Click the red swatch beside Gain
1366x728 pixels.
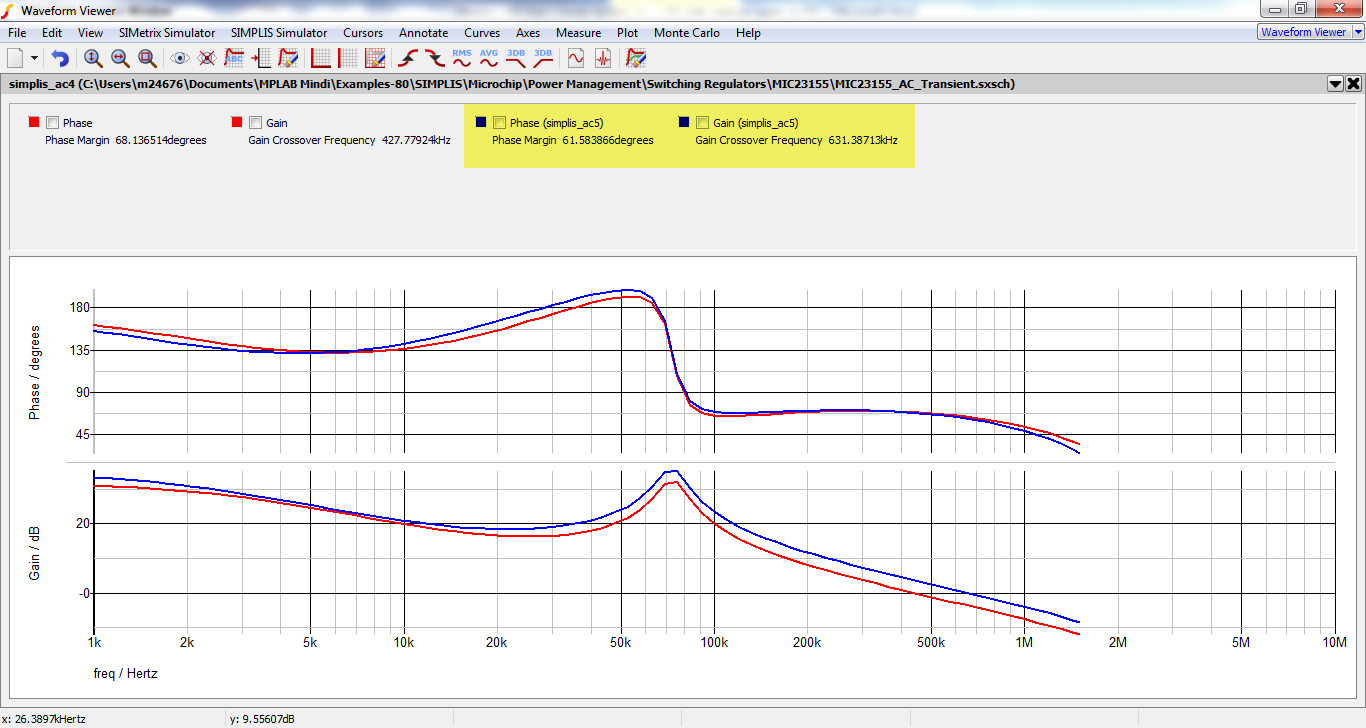coord(237,122)
